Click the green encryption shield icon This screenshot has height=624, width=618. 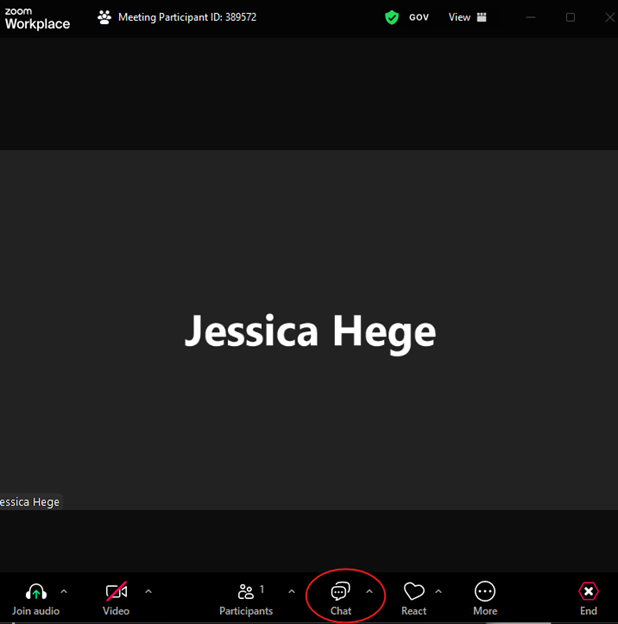(392, 17)
